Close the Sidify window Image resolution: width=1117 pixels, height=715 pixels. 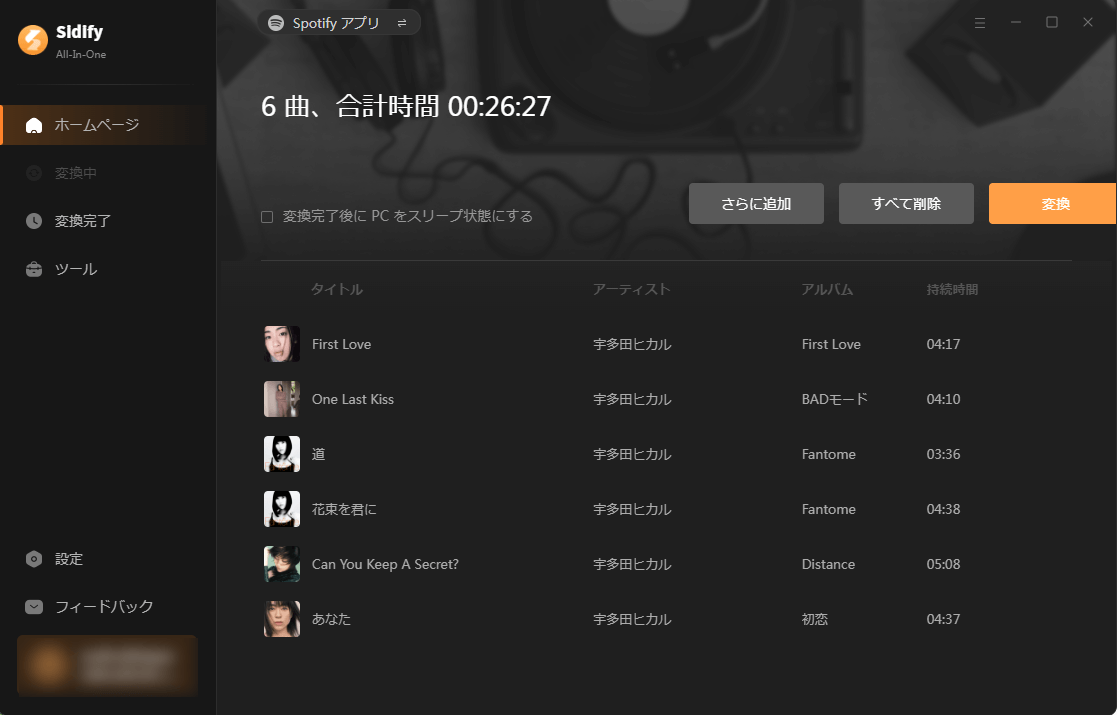(1088, 23)
